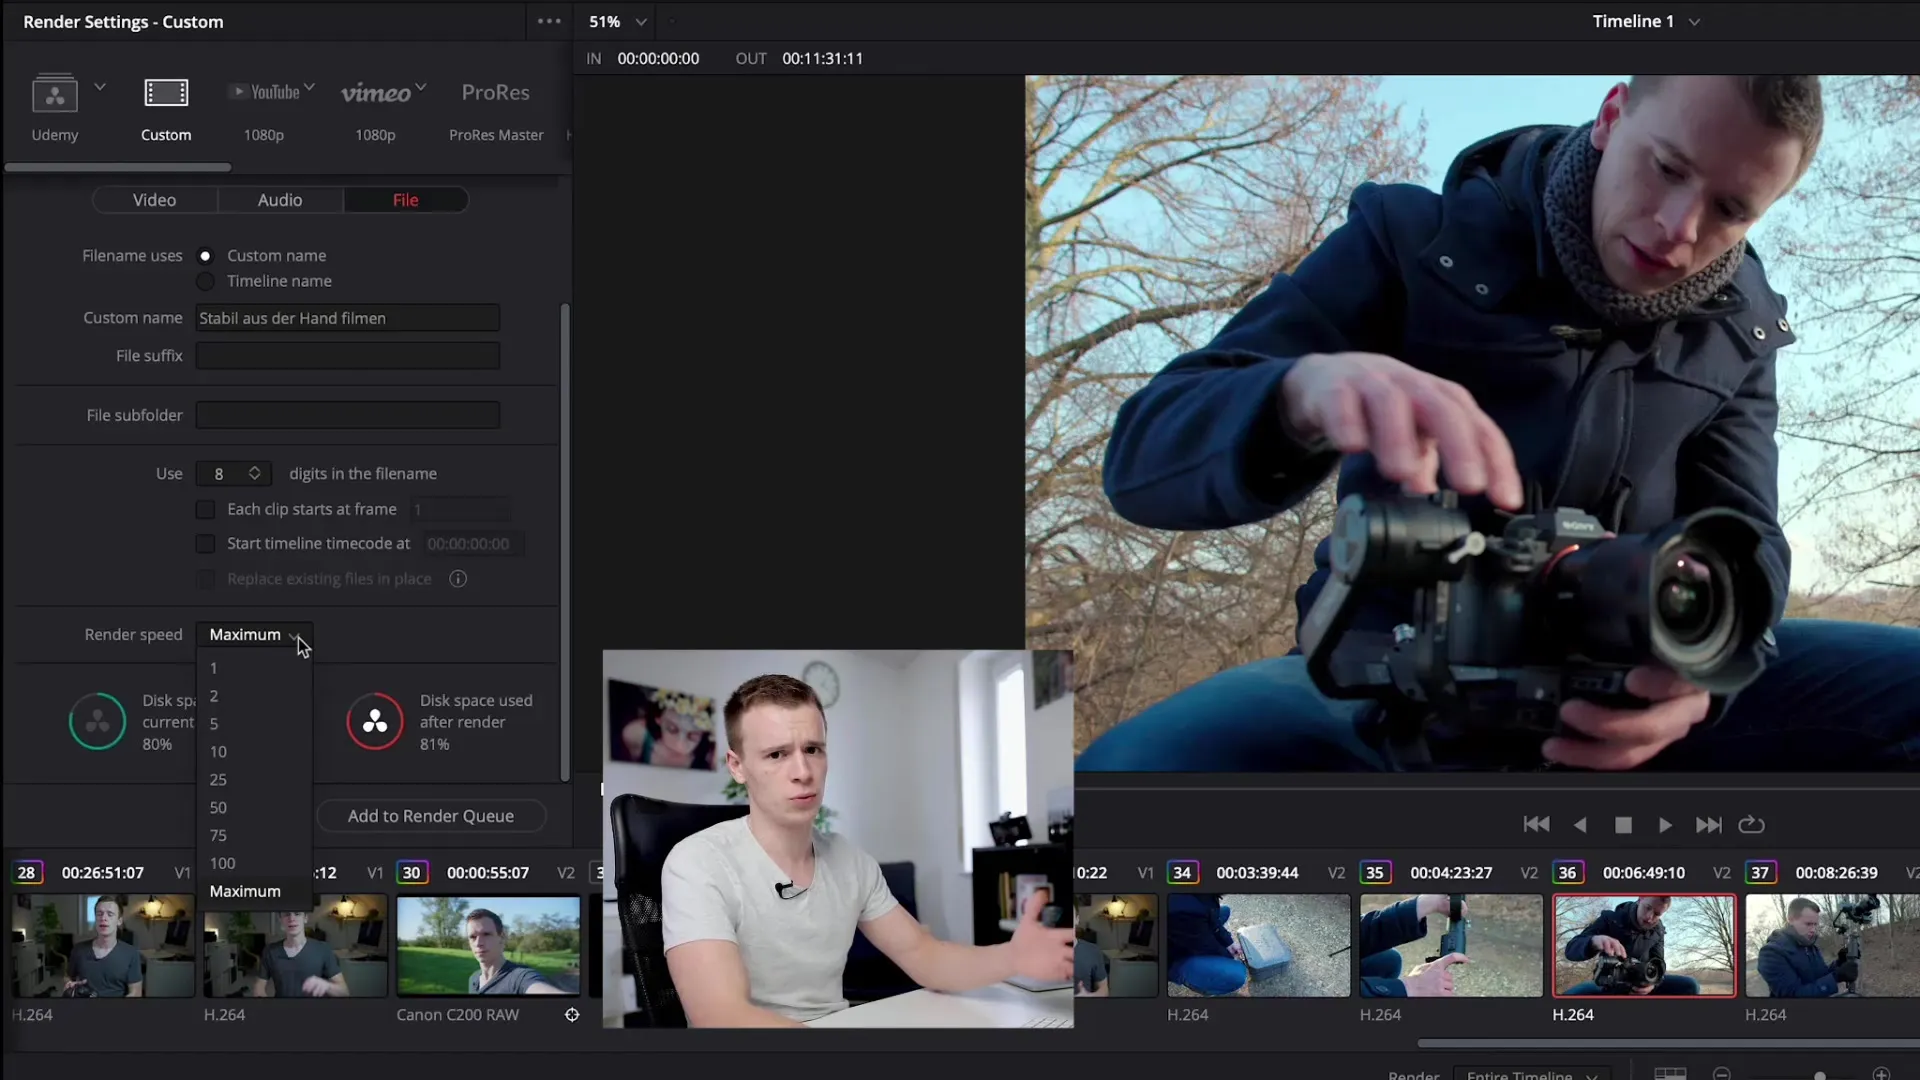This screenshot has width=1920, height=1080.
Task: Expand the Udemy preset dropdown arrow
Action: point(100,87)
